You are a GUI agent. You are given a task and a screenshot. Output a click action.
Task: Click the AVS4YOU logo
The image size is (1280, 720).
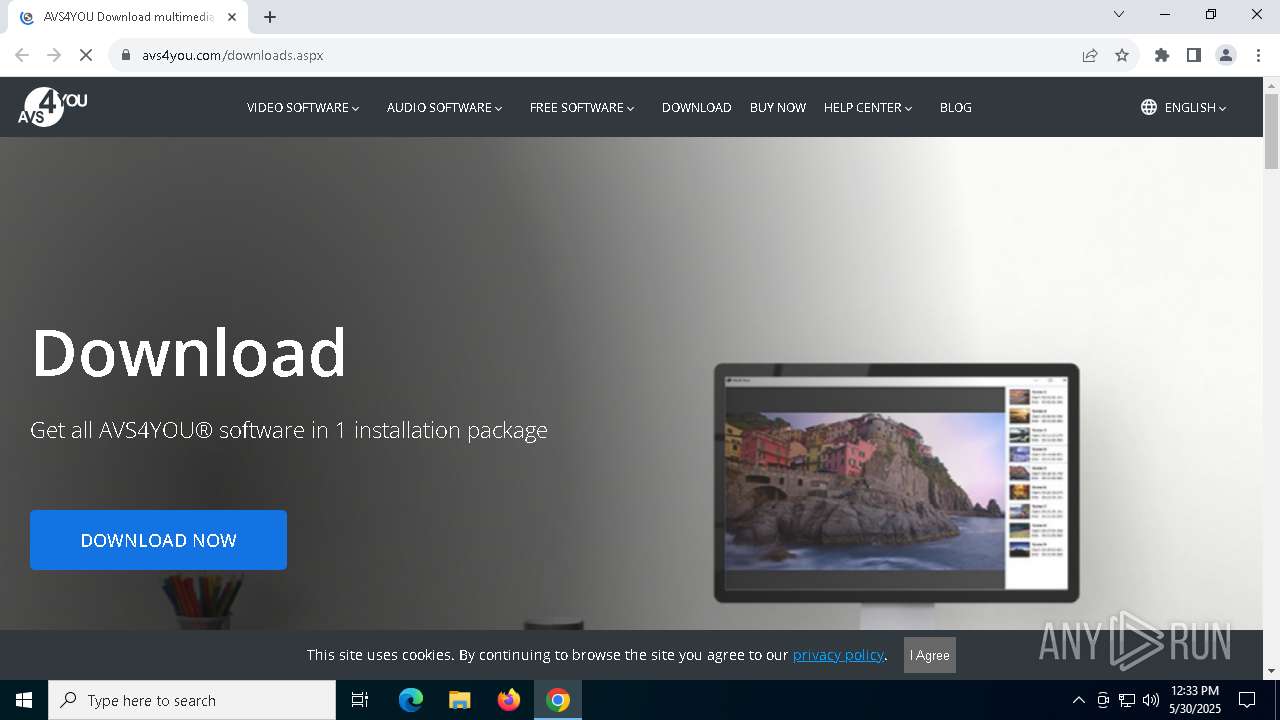pos(53,107)
